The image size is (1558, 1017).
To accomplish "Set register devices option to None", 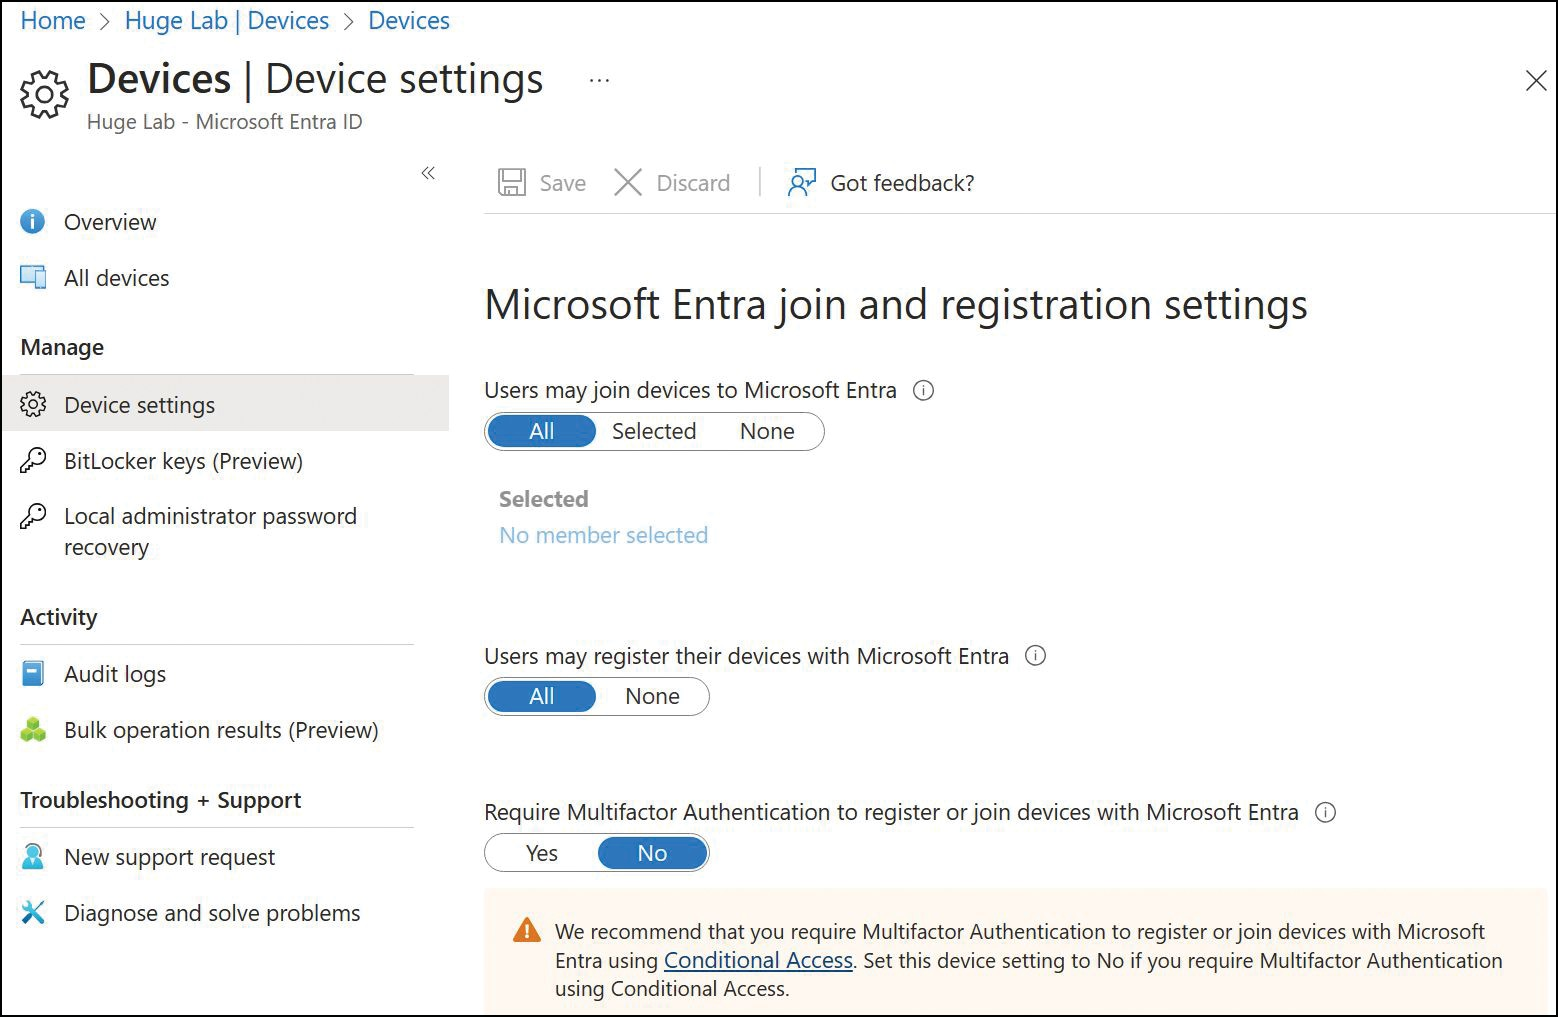I will coord(652,696).
